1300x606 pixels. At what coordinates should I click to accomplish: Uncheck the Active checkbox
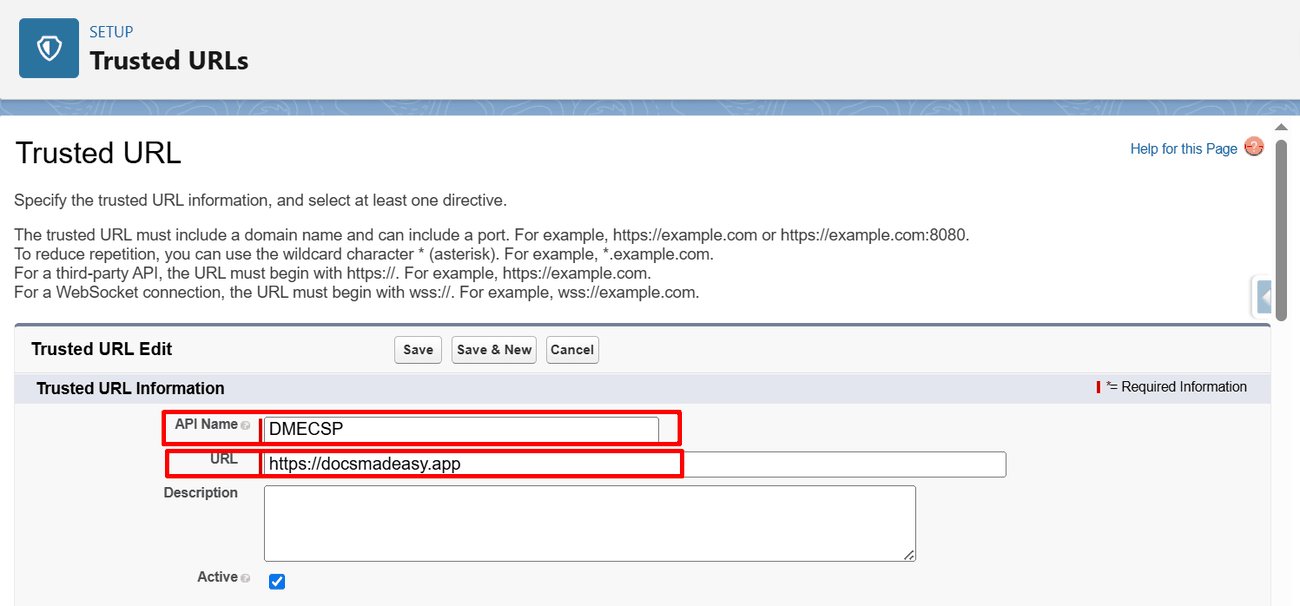[277, 581]
